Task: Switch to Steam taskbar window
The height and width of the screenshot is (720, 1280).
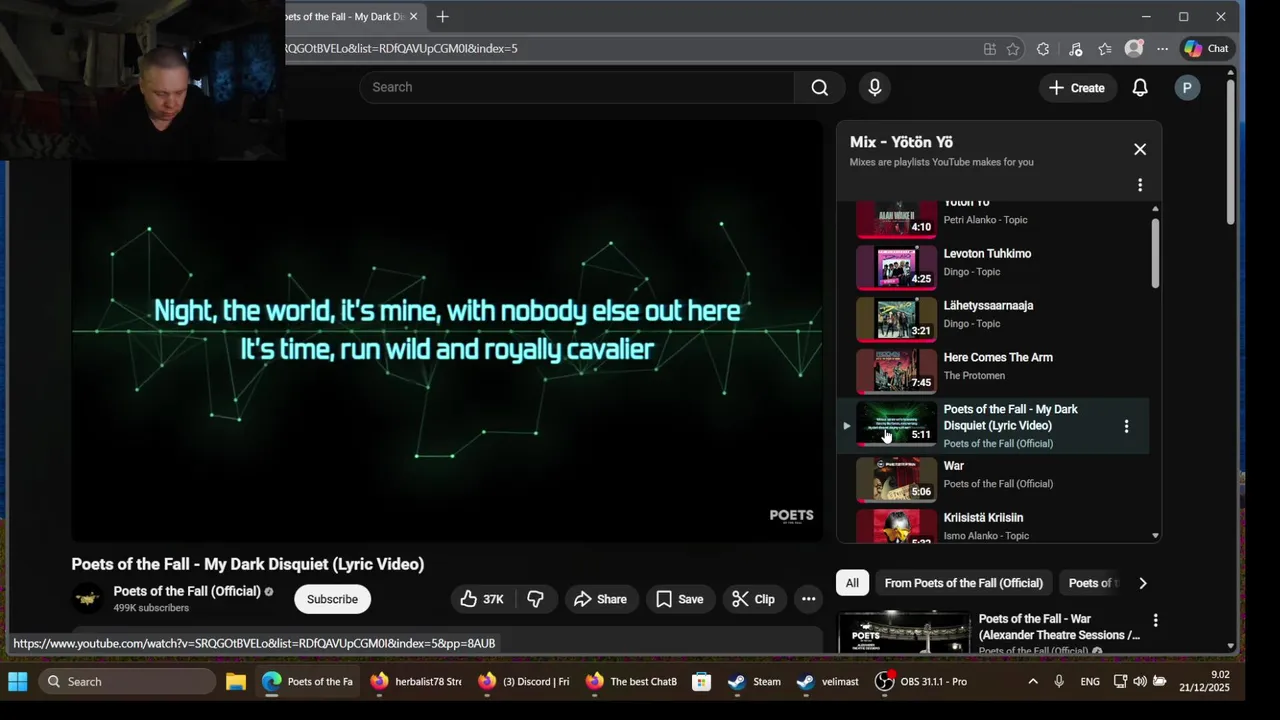Action: coord(754,681)
